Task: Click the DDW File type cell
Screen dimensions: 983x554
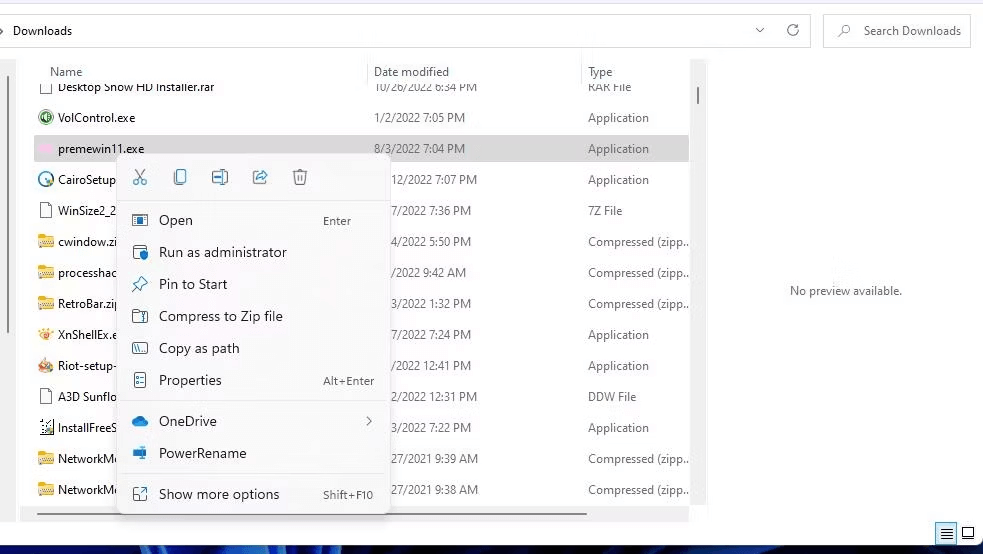Action: pos(612,397)
